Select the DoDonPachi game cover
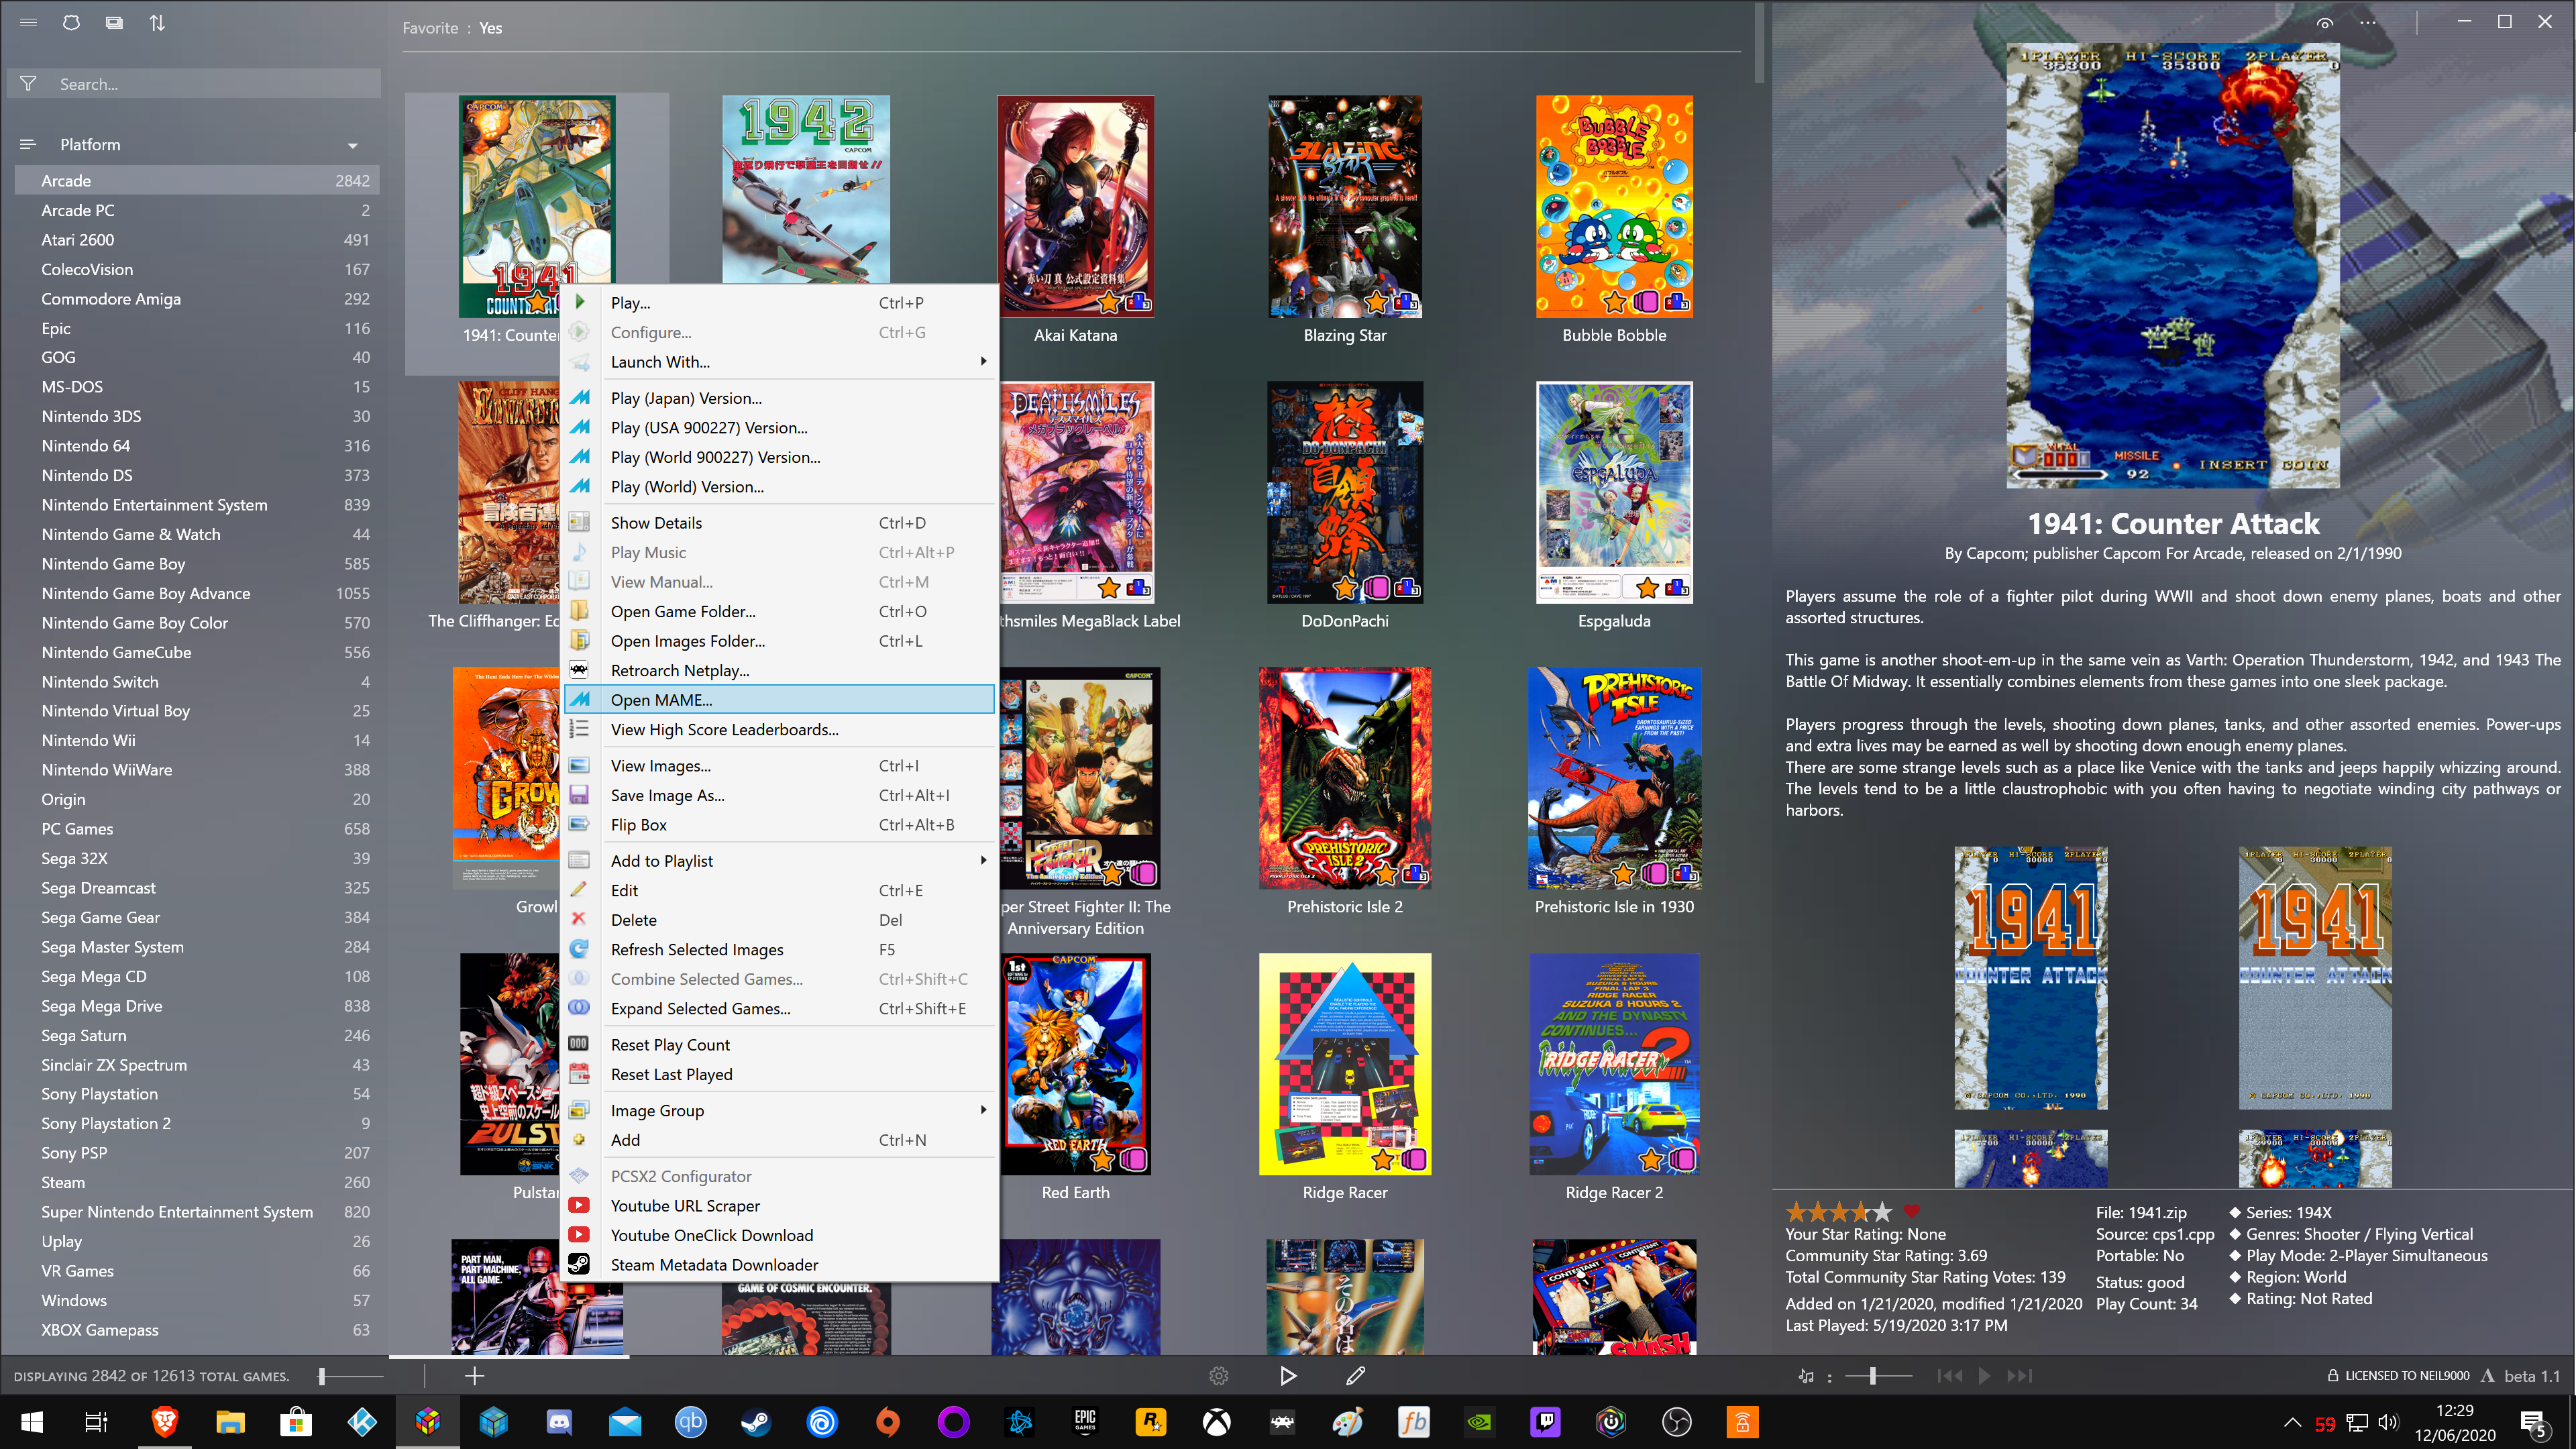2576x1449 pixels. tap(1344, 492)
